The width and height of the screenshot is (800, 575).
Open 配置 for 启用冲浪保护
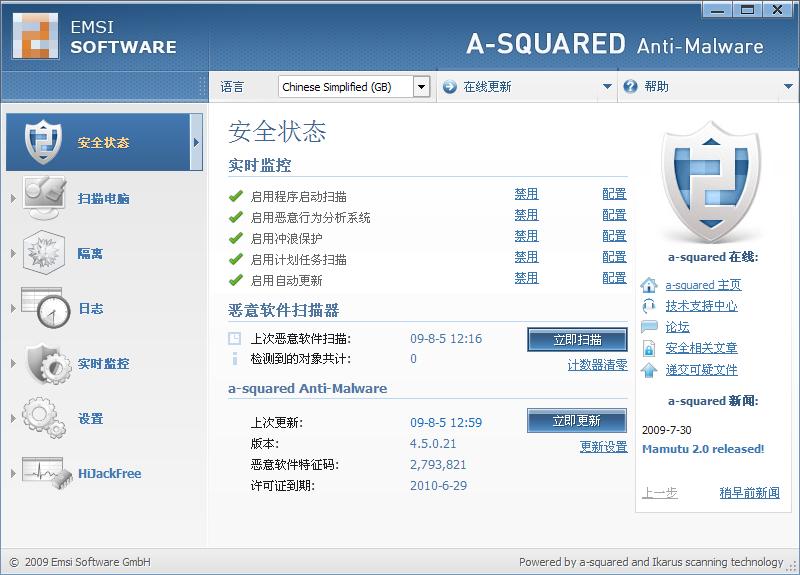coord(614,236)
